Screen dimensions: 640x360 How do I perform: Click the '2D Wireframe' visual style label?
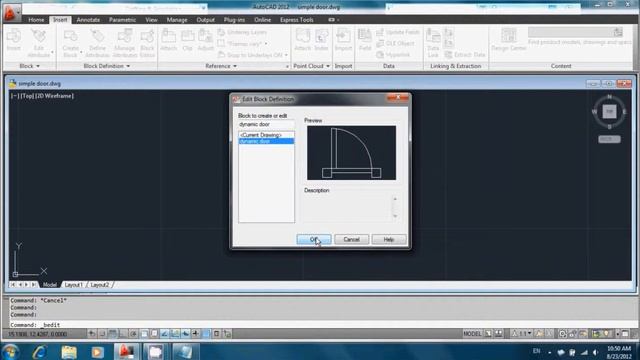coord(56,96)
